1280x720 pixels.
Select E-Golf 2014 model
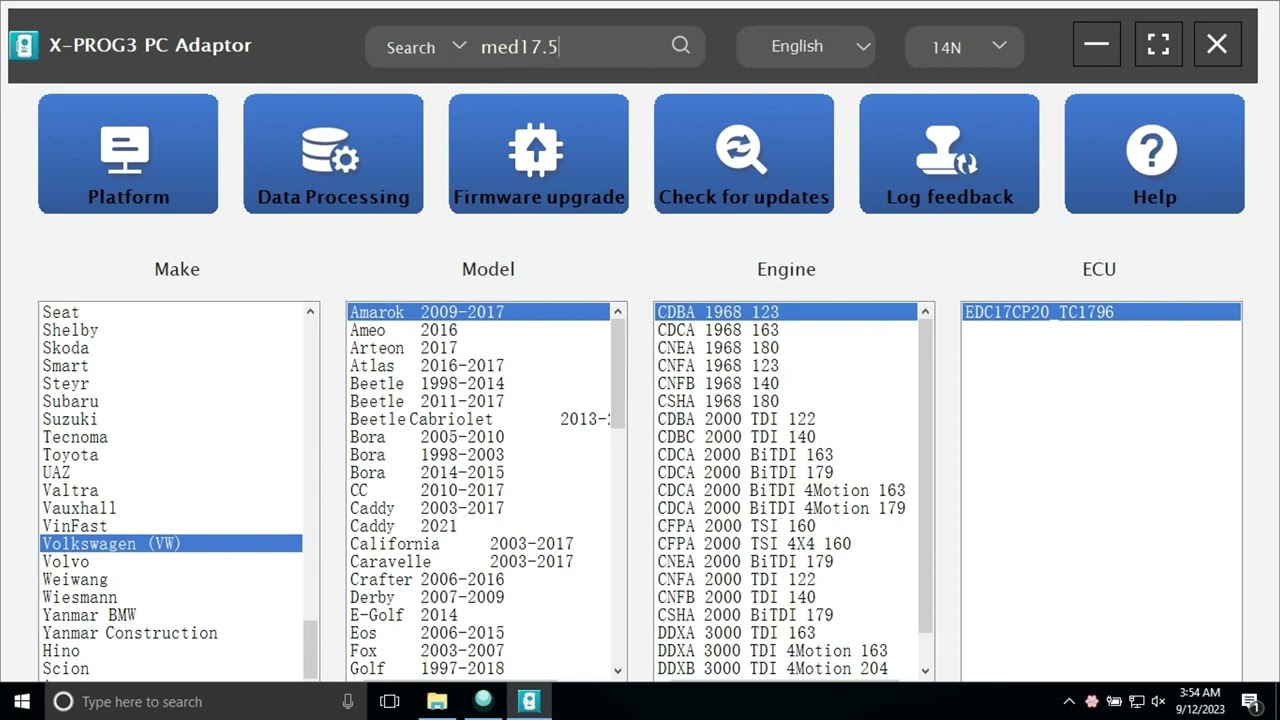(478, 615)
